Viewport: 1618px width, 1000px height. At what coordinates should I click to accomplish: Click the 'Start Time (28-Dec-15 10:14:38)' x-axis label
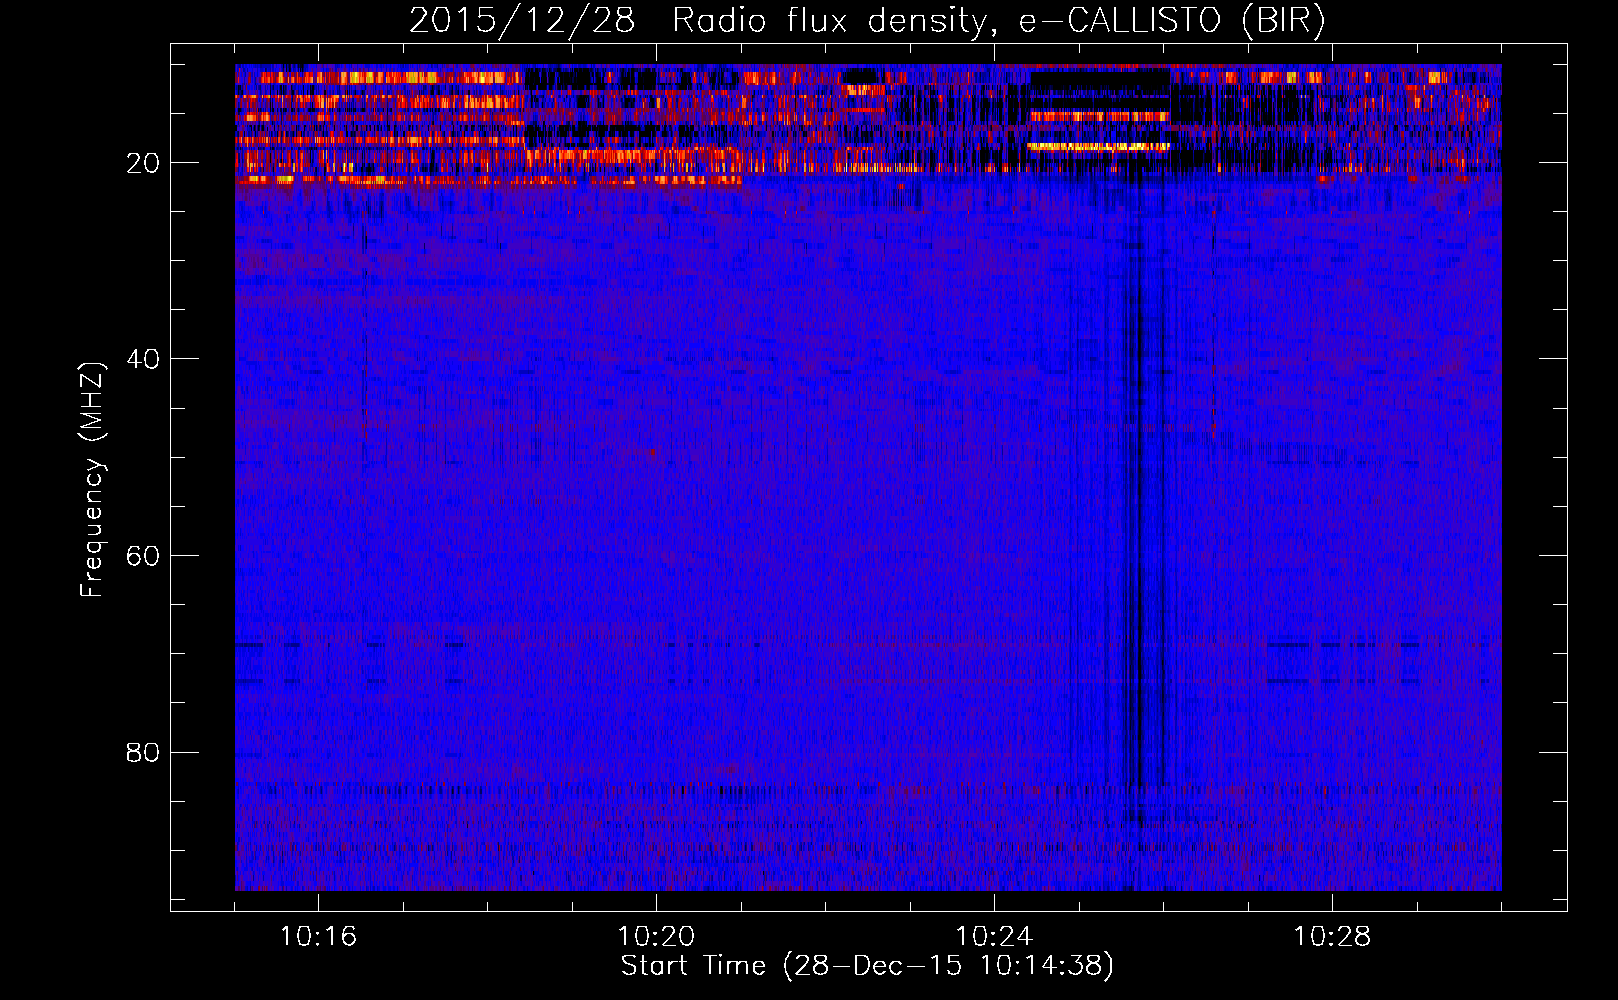[x=867, y=966]
